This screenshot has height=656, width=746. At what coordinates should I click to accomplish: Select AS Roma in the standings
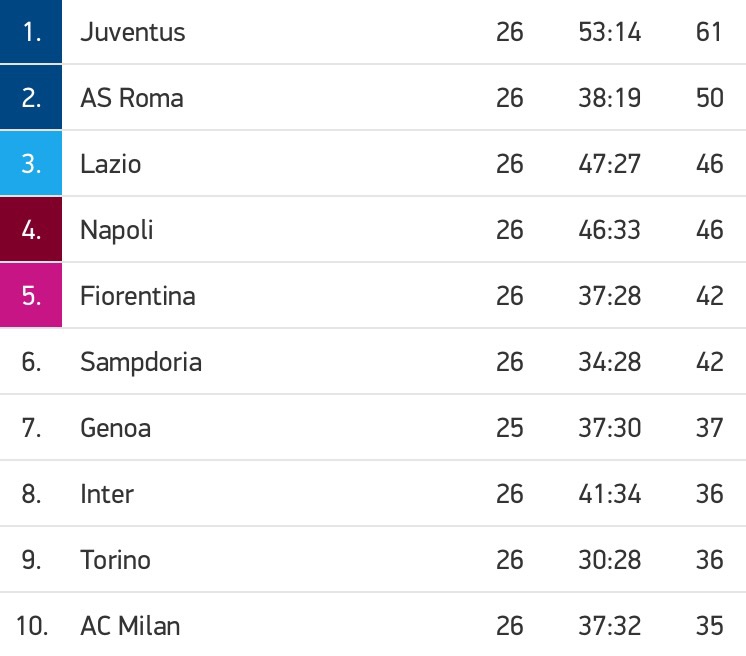click(x=132, y=98)
